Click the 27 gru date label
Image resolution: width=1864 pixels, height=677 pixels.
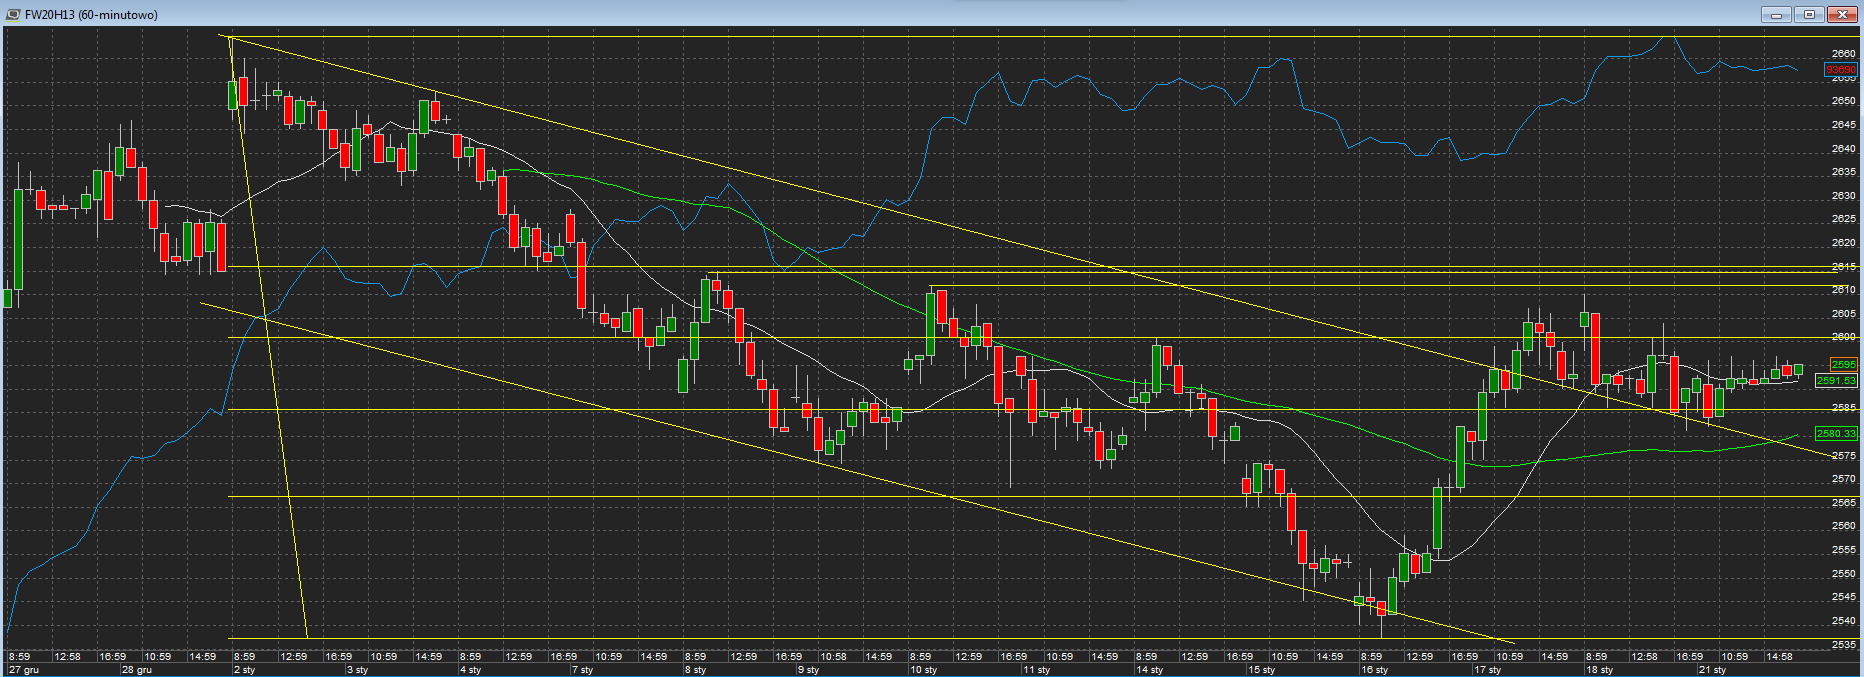[x=24, y=670]
